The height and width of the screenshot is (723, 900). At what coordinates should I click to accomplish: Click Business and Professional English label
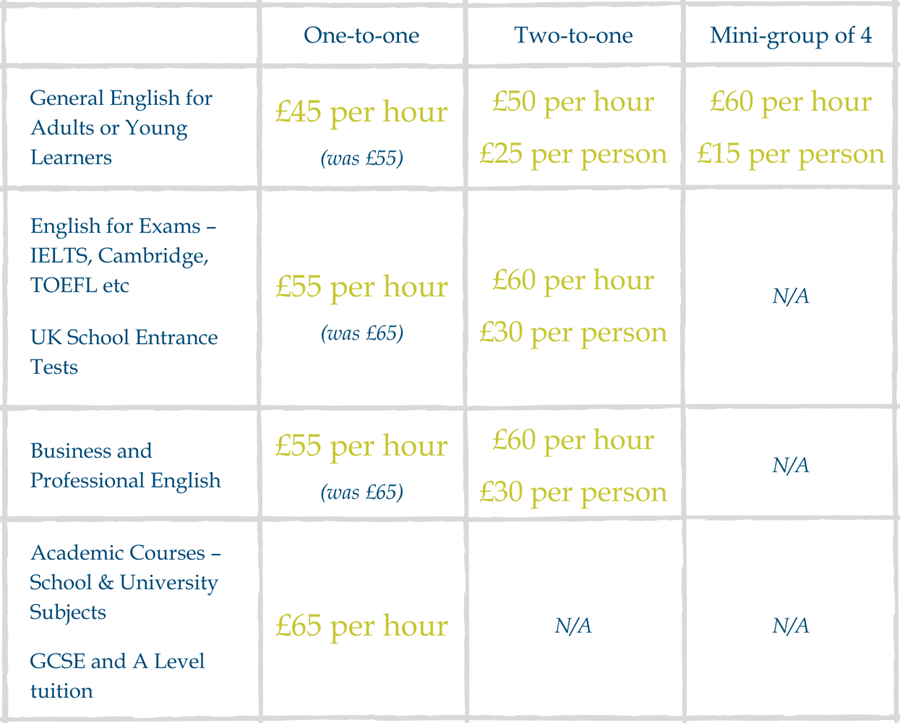click(x=125, y=465)
